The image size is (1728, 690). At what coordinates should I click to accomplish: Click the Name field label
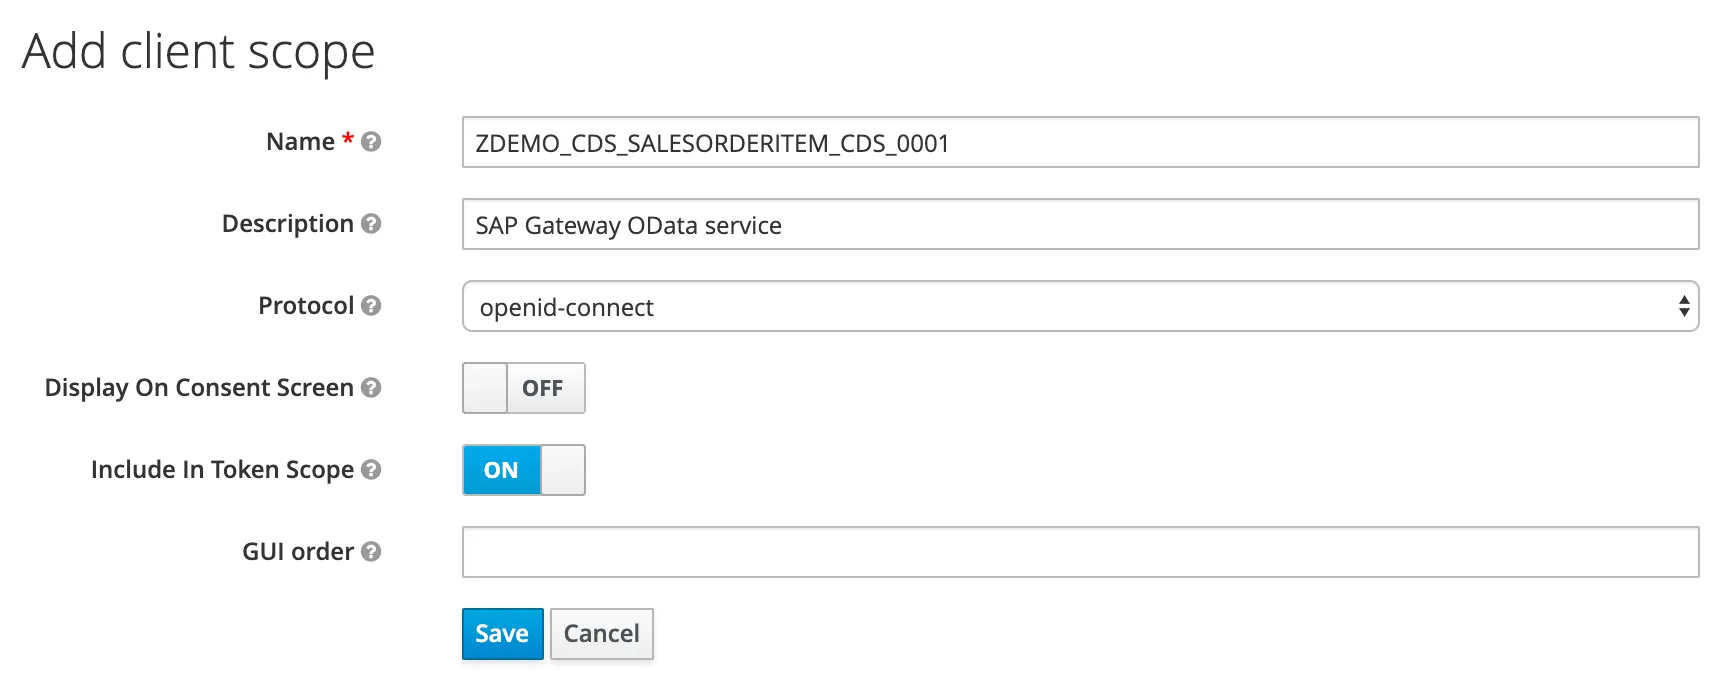[x=300, y=142]
